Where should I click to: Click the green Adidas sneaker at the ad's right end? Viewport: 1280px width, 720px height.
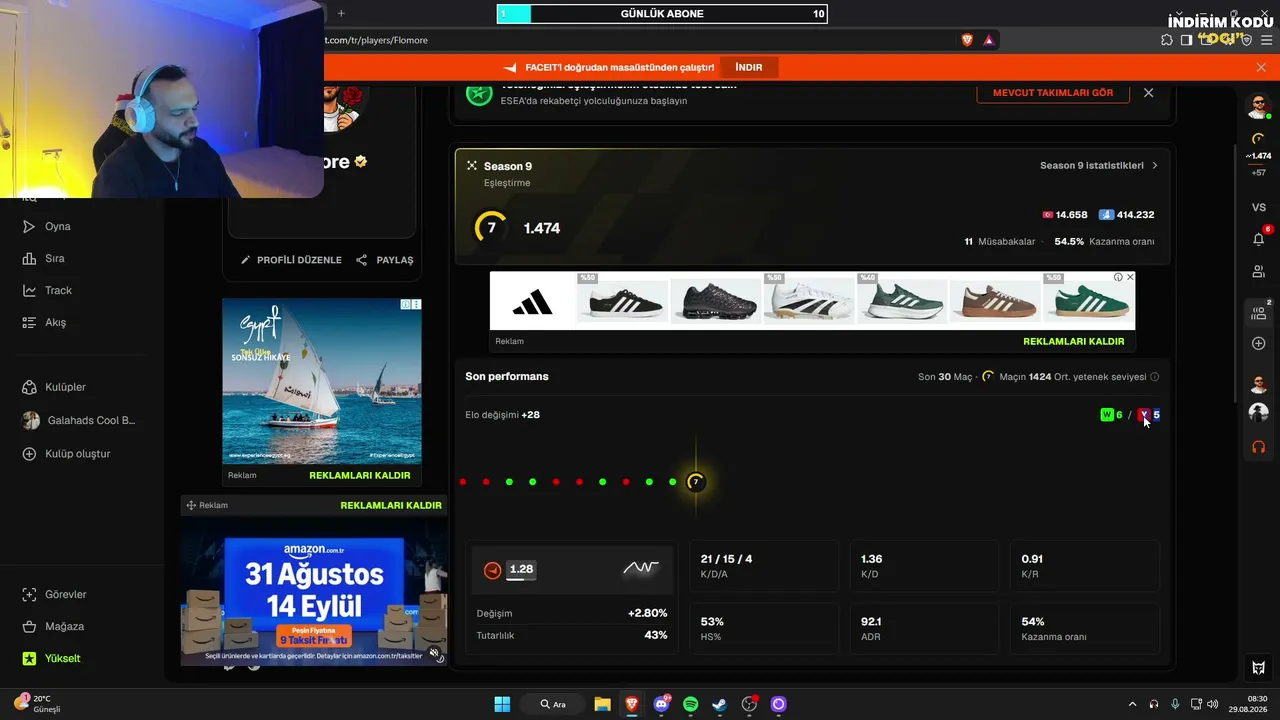[1088, 300]
